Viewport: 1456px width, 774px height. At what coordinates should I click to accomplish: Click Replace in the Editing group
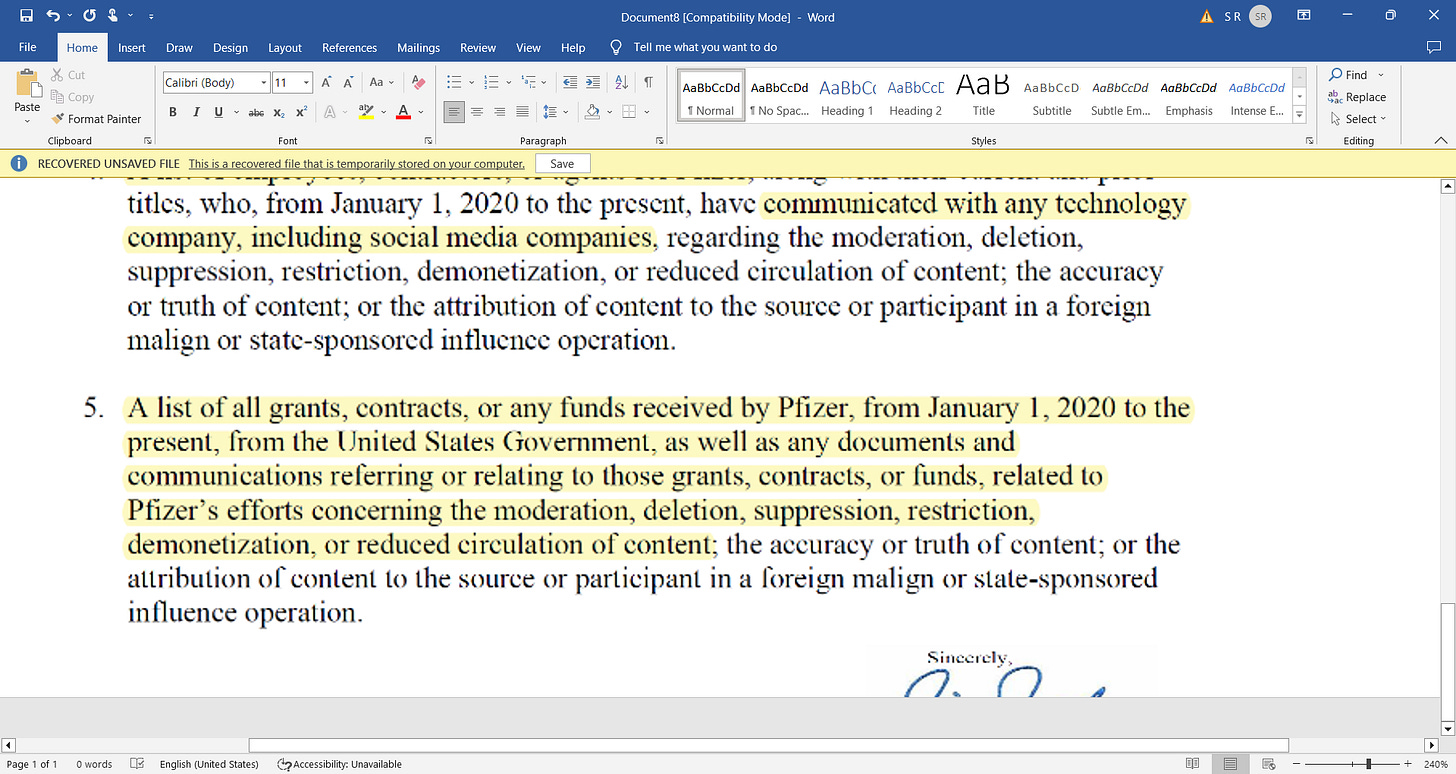pyautogui.click(x=1357, y=97)
